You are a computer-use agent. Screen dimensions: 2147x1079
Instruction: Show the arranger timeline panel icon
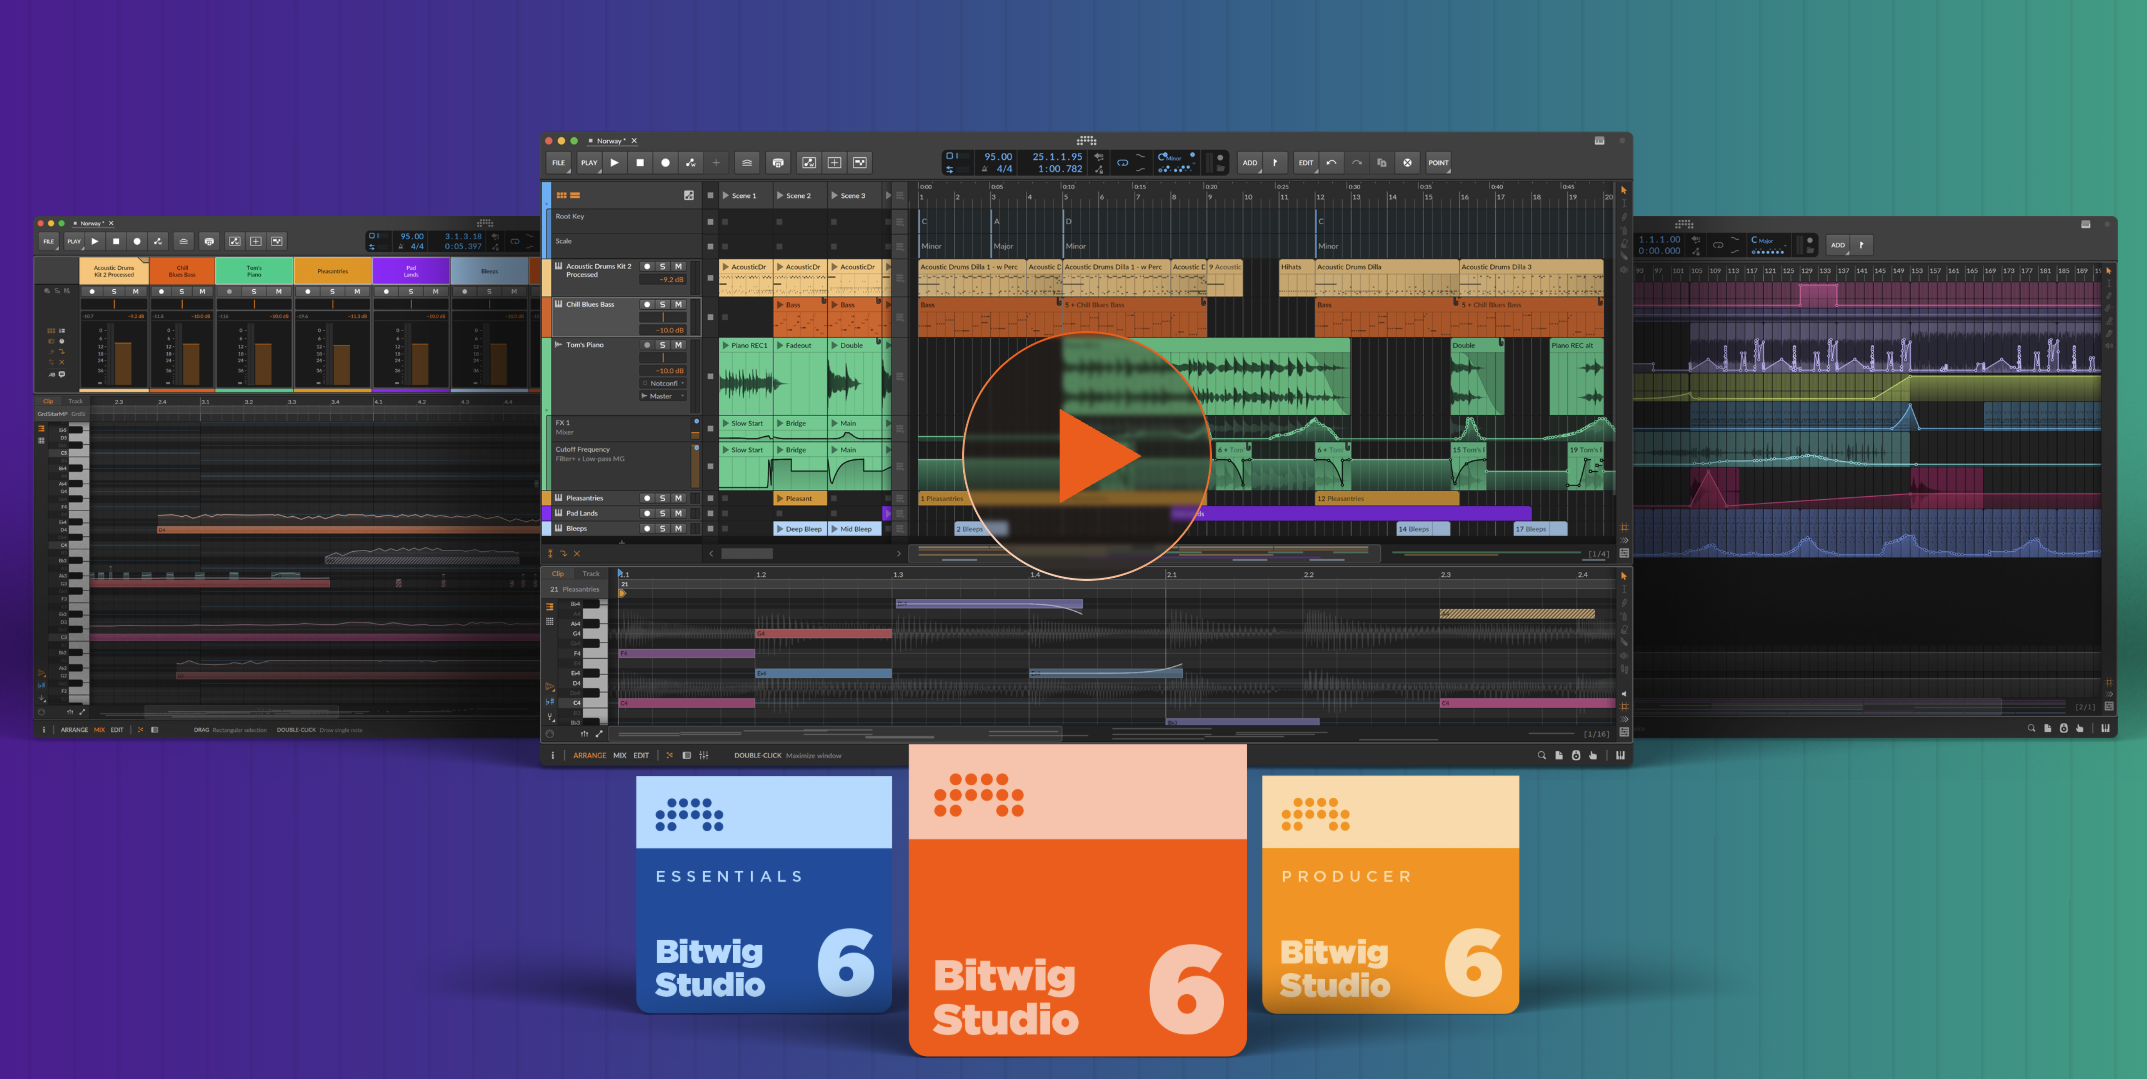(x=575, y=195)
